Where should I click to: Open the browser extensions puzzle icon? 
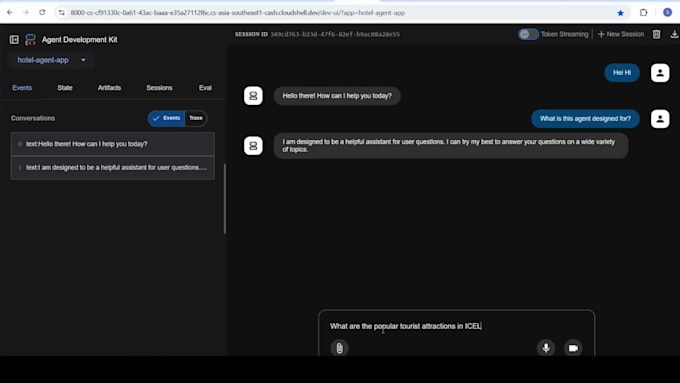(x=644, y=13)
